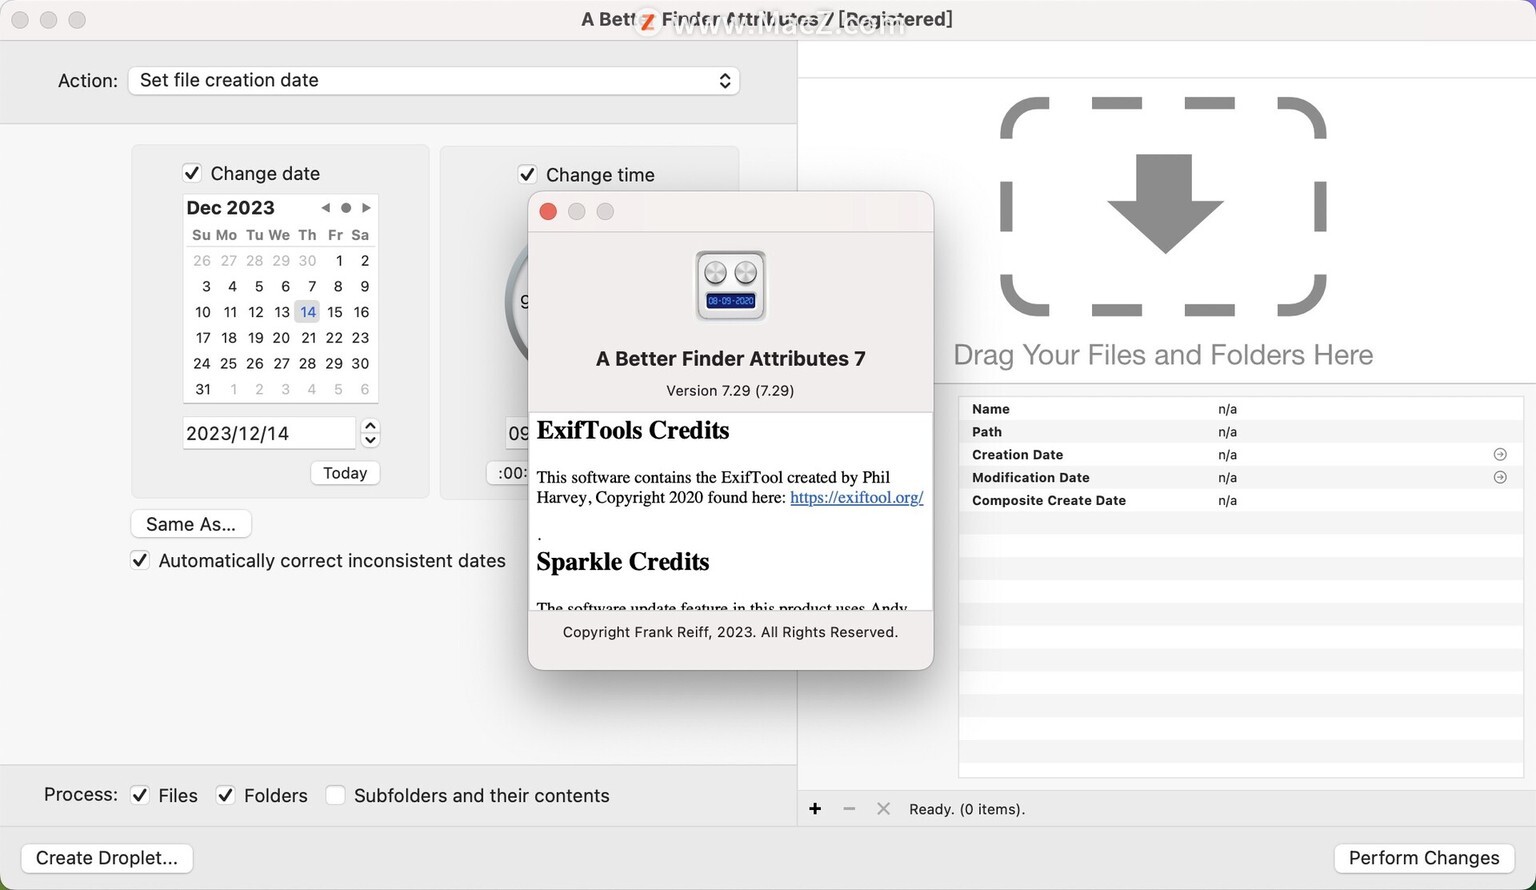Decrement the date with stepper down arrow
Screen dimensions: 1536x890
(x=370, y=440)
